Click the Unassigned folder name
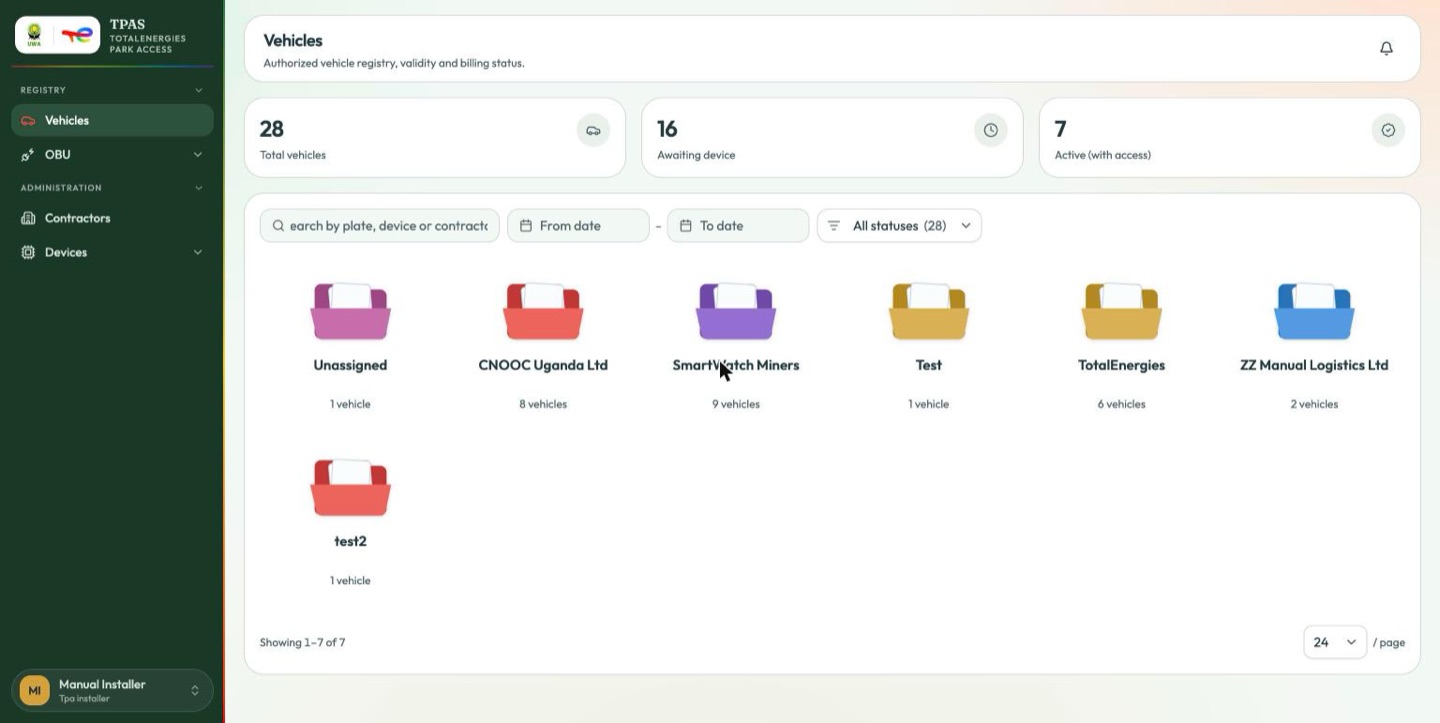Screen dimensions: 1440x723 click(x=350, y=365)
